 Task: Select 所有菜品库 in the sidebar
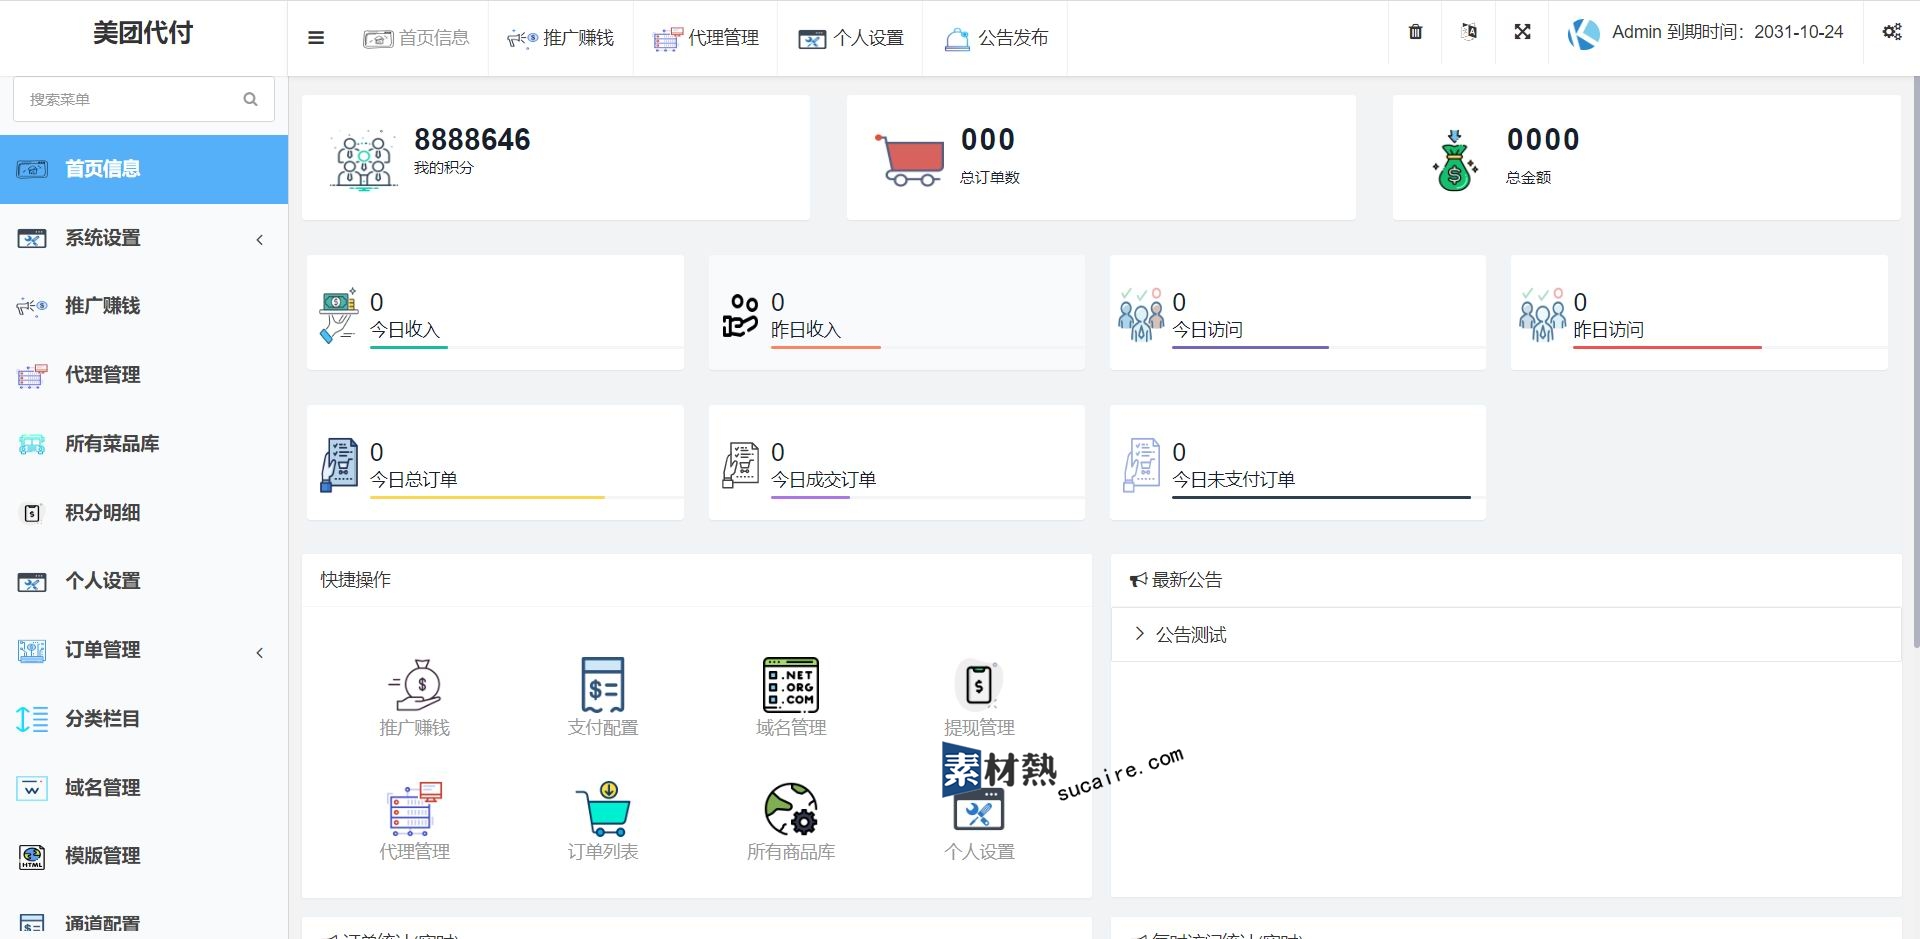click(144, 444)
